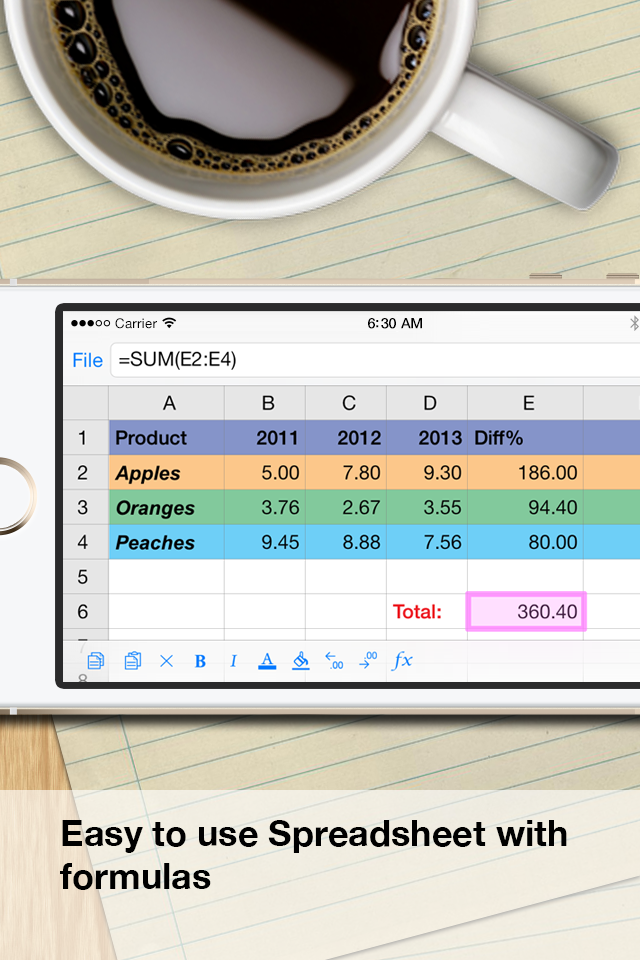640x960 pixels.
Task: Select cell with value 7.56
Action: [427, 542]
